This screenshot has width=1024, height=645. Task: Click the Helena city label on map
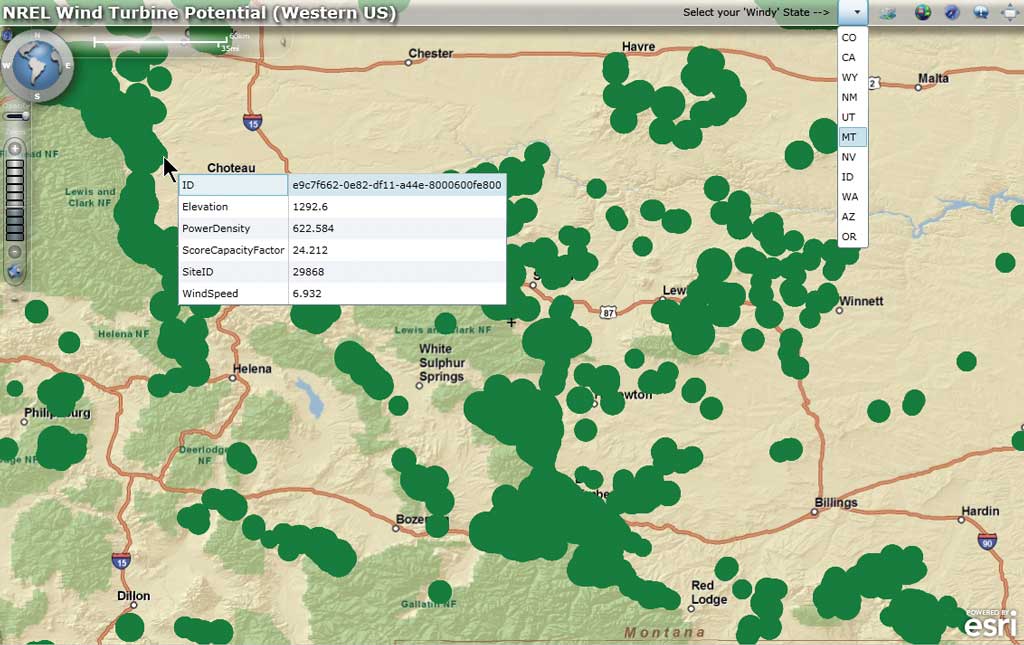point(252,369)
